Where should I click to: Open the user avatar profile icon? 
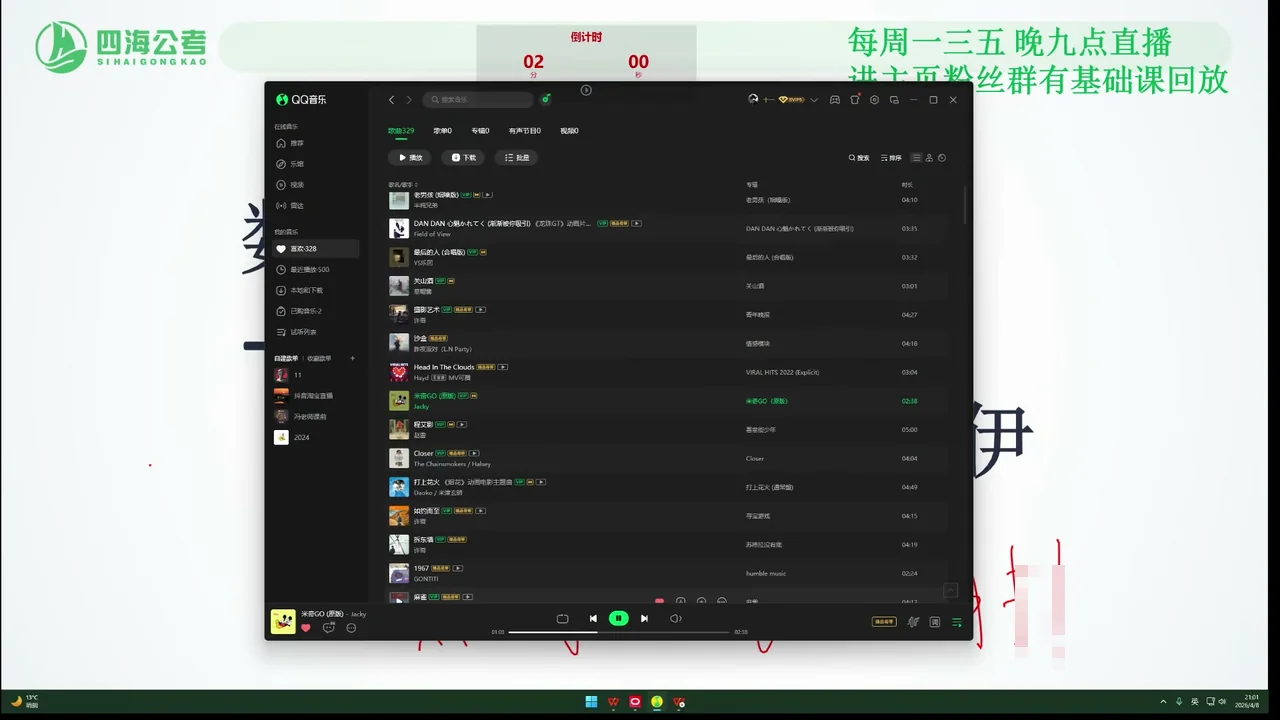click(753, 99)
